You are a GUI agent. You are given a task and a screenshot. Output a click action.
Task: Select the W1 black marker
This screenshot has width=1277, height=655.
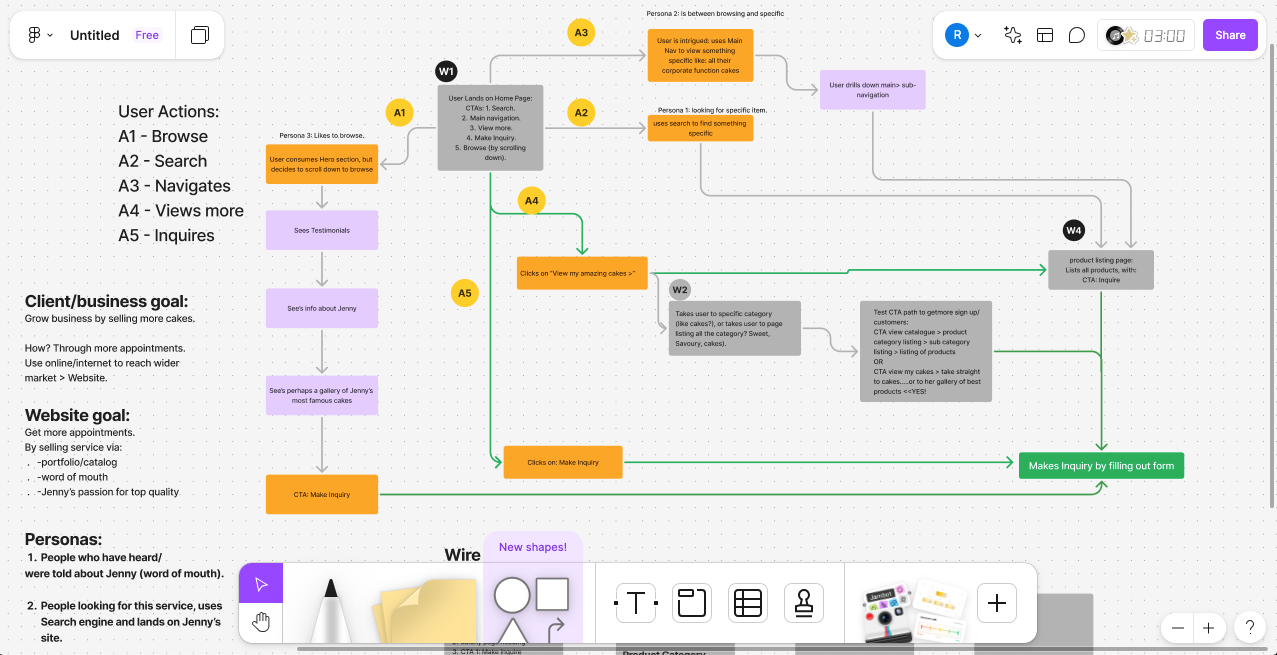tap(447, 71)
